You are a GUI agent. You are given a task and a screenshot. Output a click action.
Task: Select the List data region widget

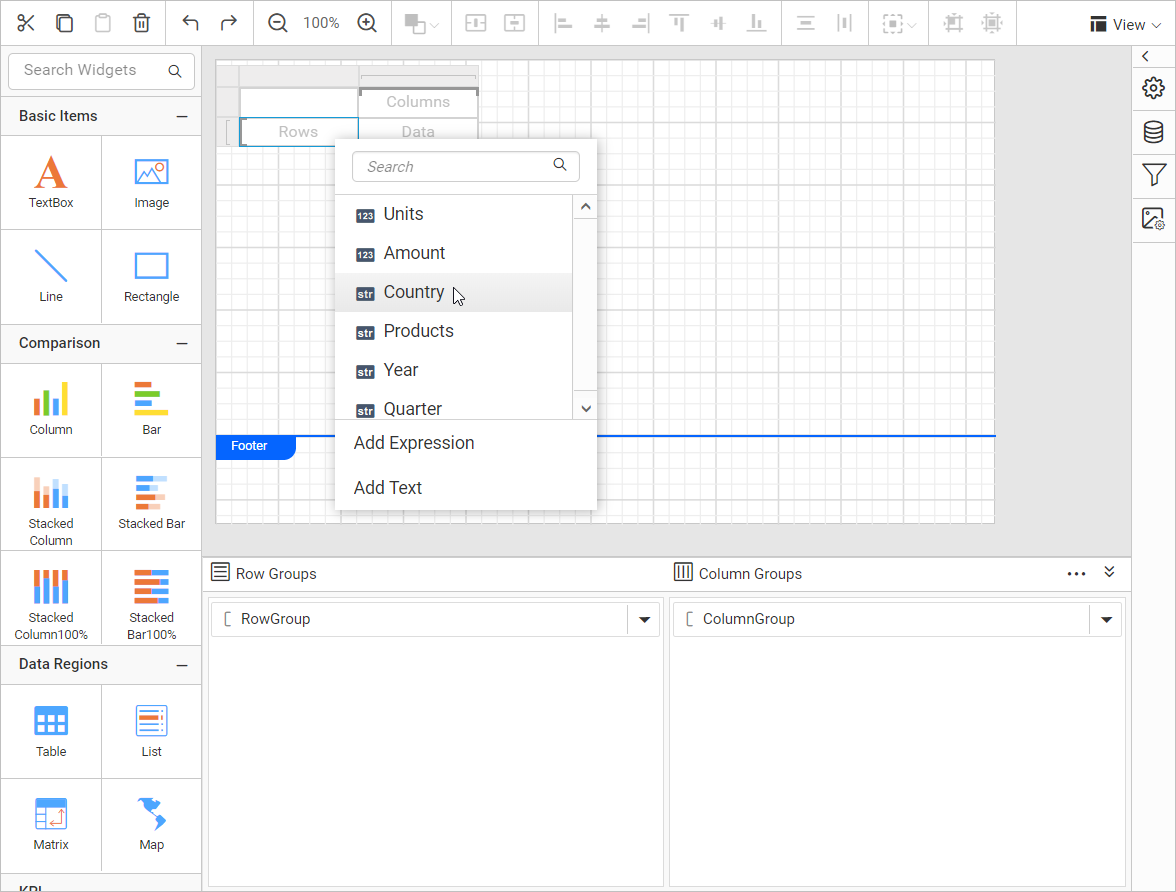(x=152, y=731)
